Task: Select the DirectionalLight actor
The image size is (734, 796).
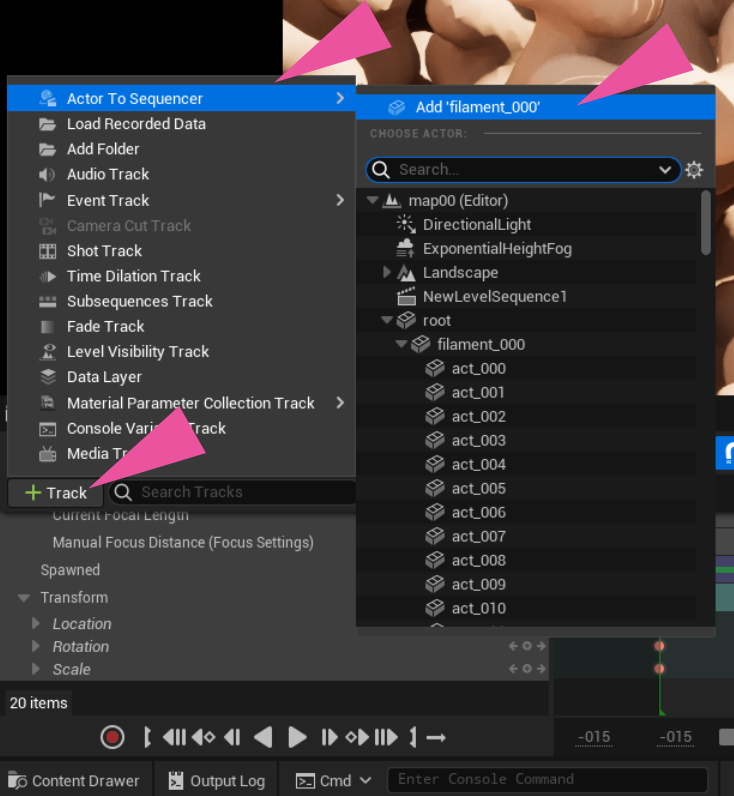Action: (476, 225)
